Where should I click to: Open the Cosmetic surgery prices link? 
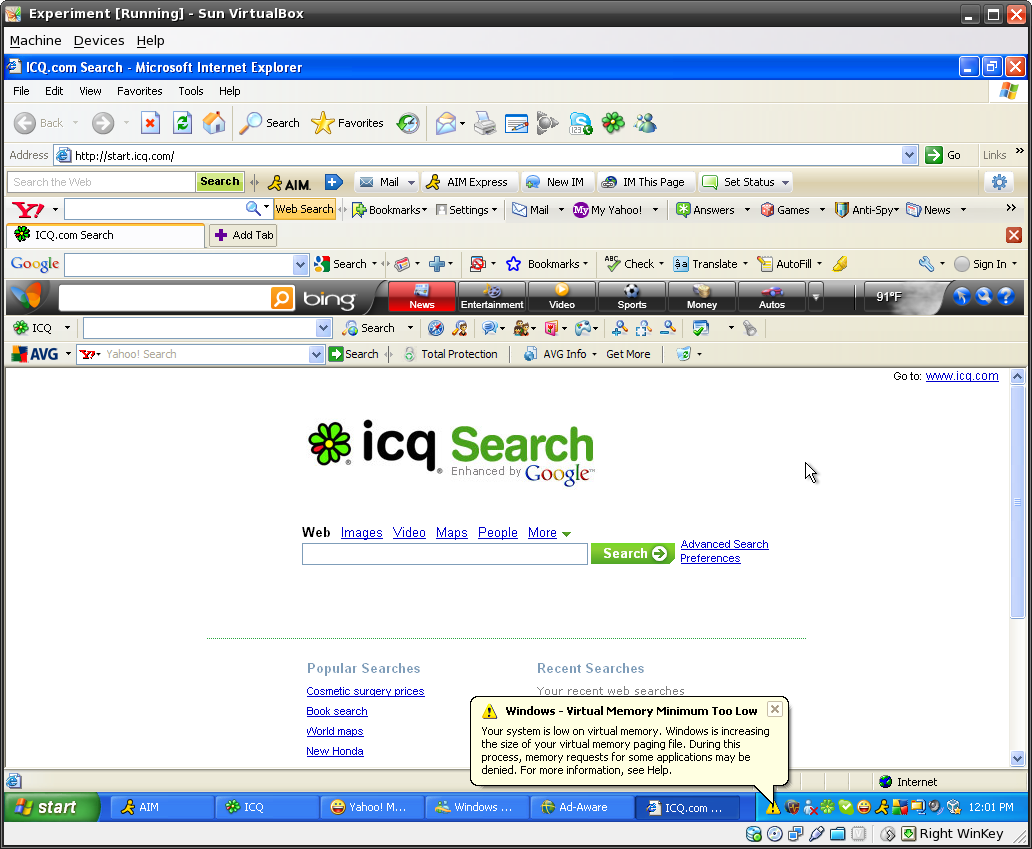click(365, 691)
